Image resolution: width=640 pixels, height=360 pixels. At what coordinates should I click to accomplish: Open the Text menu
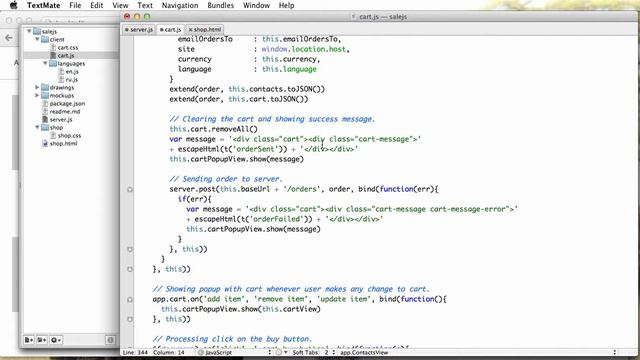pos(145,5)
